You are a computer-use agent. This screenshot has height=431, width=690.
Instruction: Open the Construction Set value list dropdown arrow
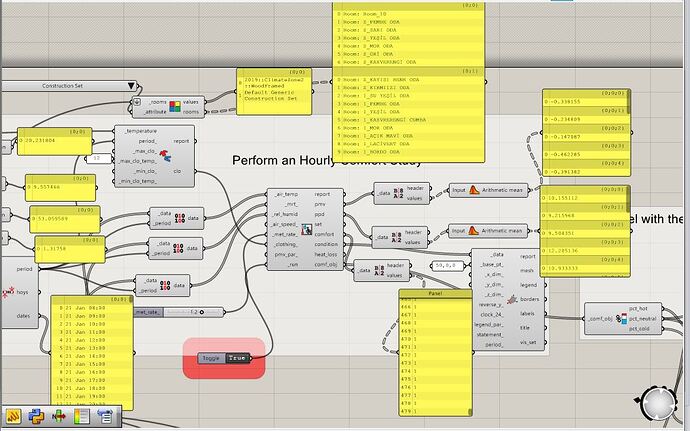(131, 86)
